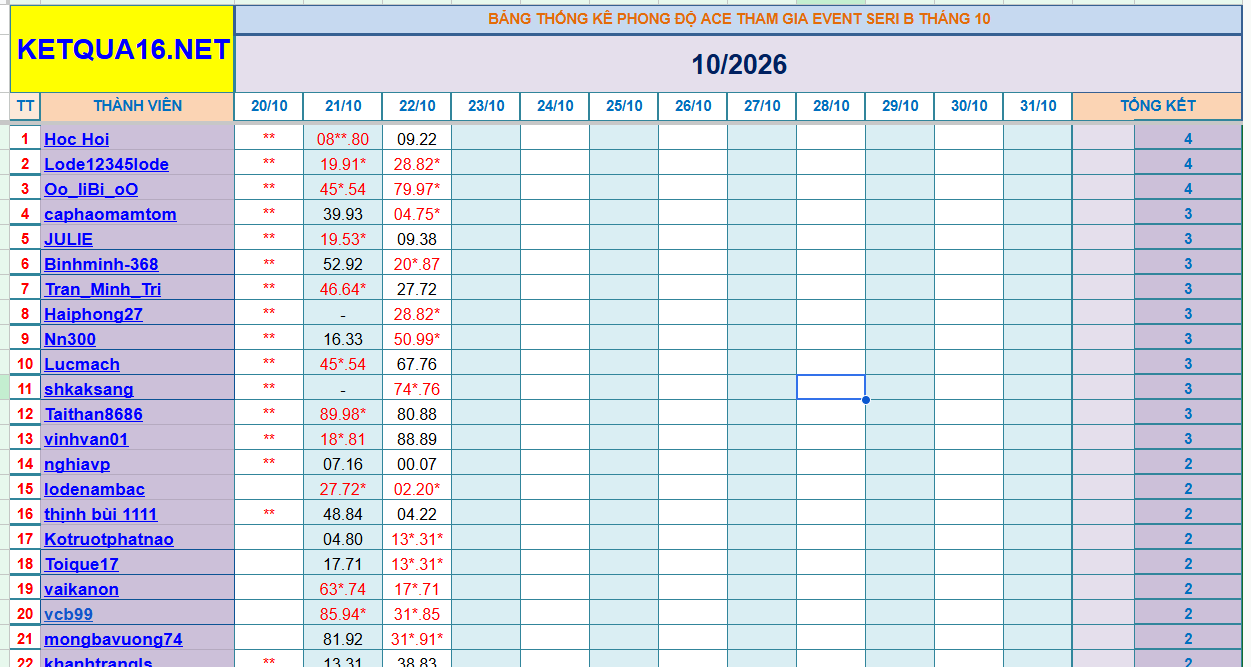Select the cell containing 85.94*
The height and width of the screenshot is (667, 1251).
point(343,614)
